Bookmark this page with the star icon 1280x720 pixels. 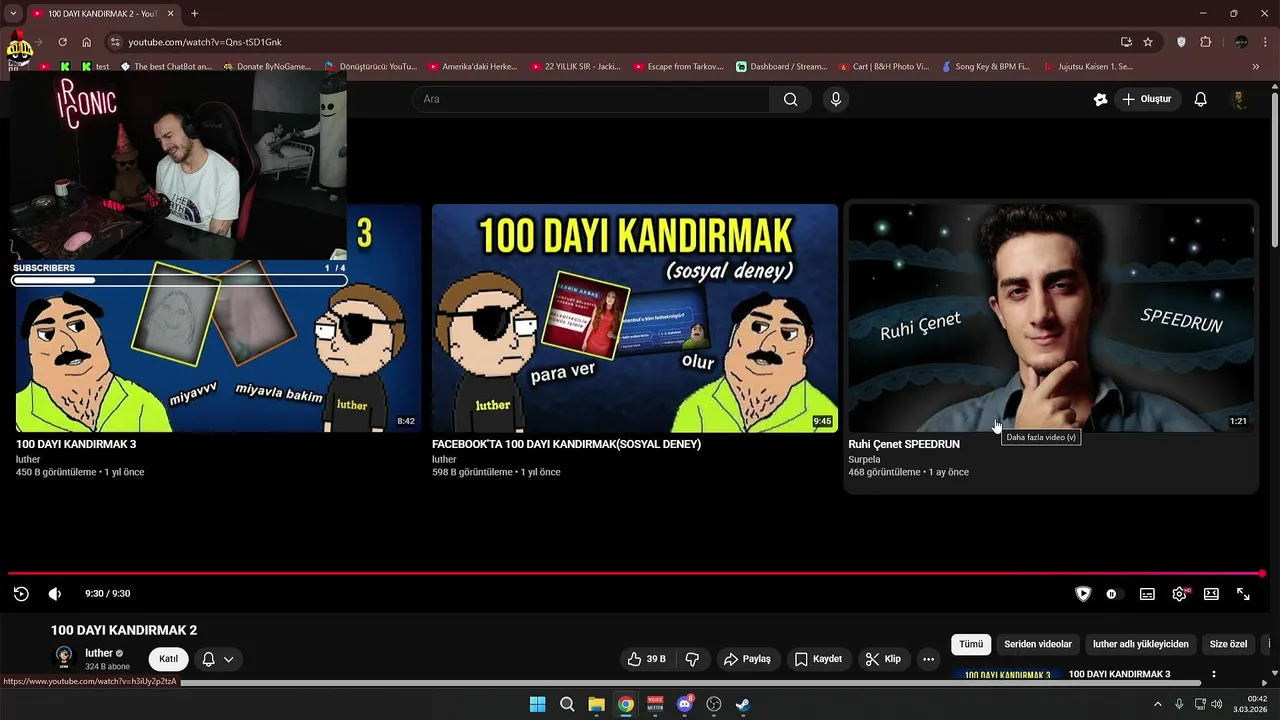pyautogui.click(x=1148, y=42)
